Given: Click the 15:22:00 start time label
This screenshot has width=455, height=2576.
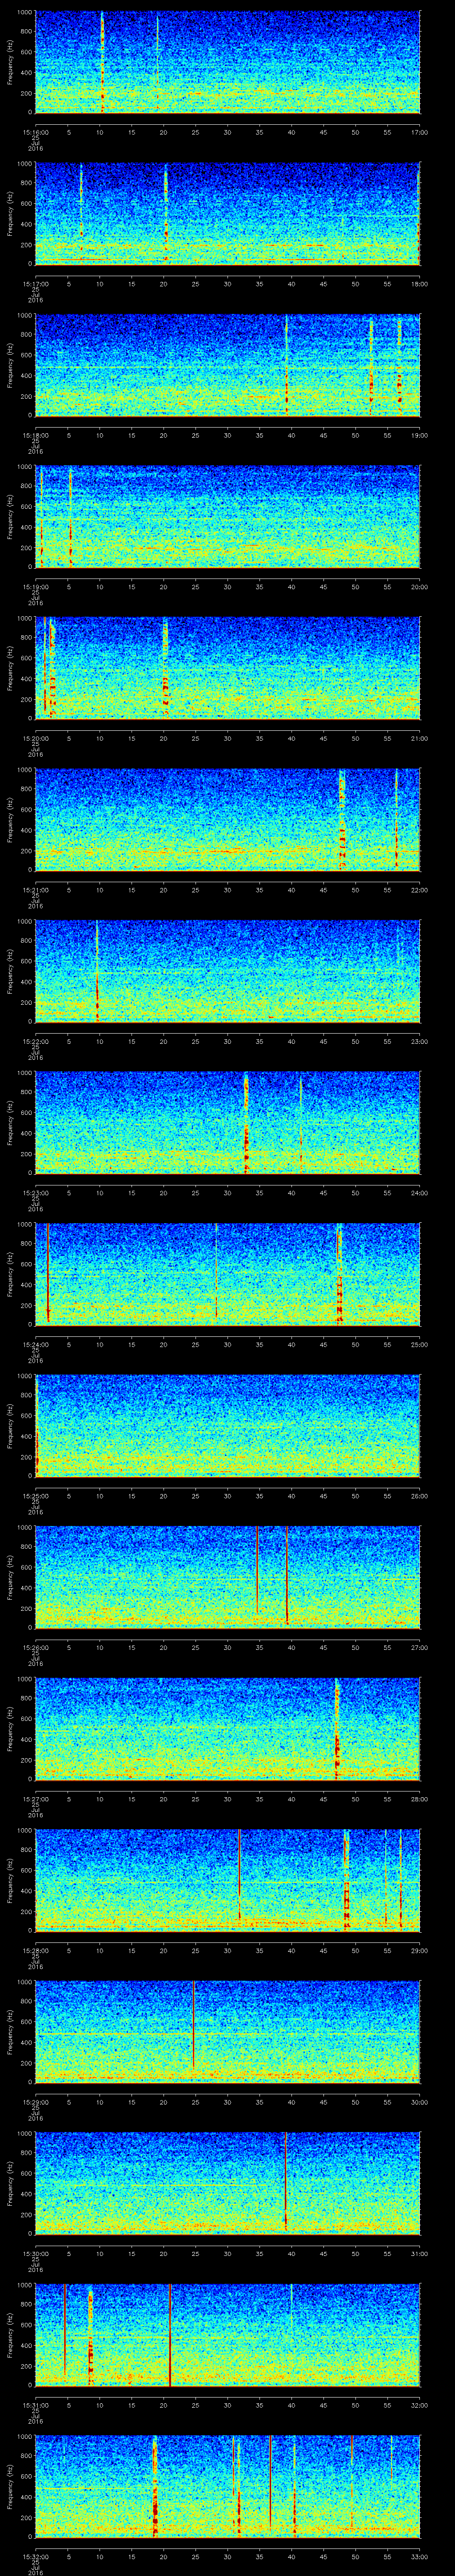Looking at the screenshot, I should [36, 1041].
